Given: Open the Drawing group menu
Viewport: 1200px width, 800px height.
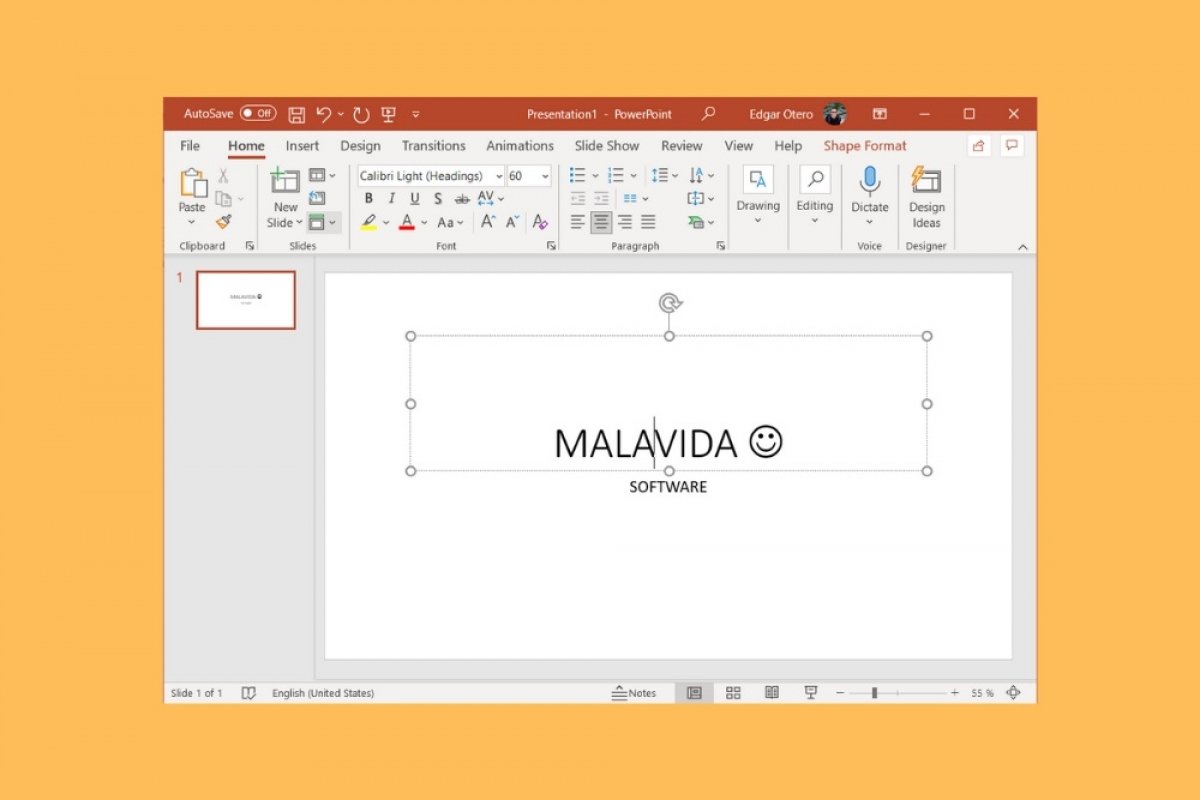Looking at the screenshot, I should point(758,196).
